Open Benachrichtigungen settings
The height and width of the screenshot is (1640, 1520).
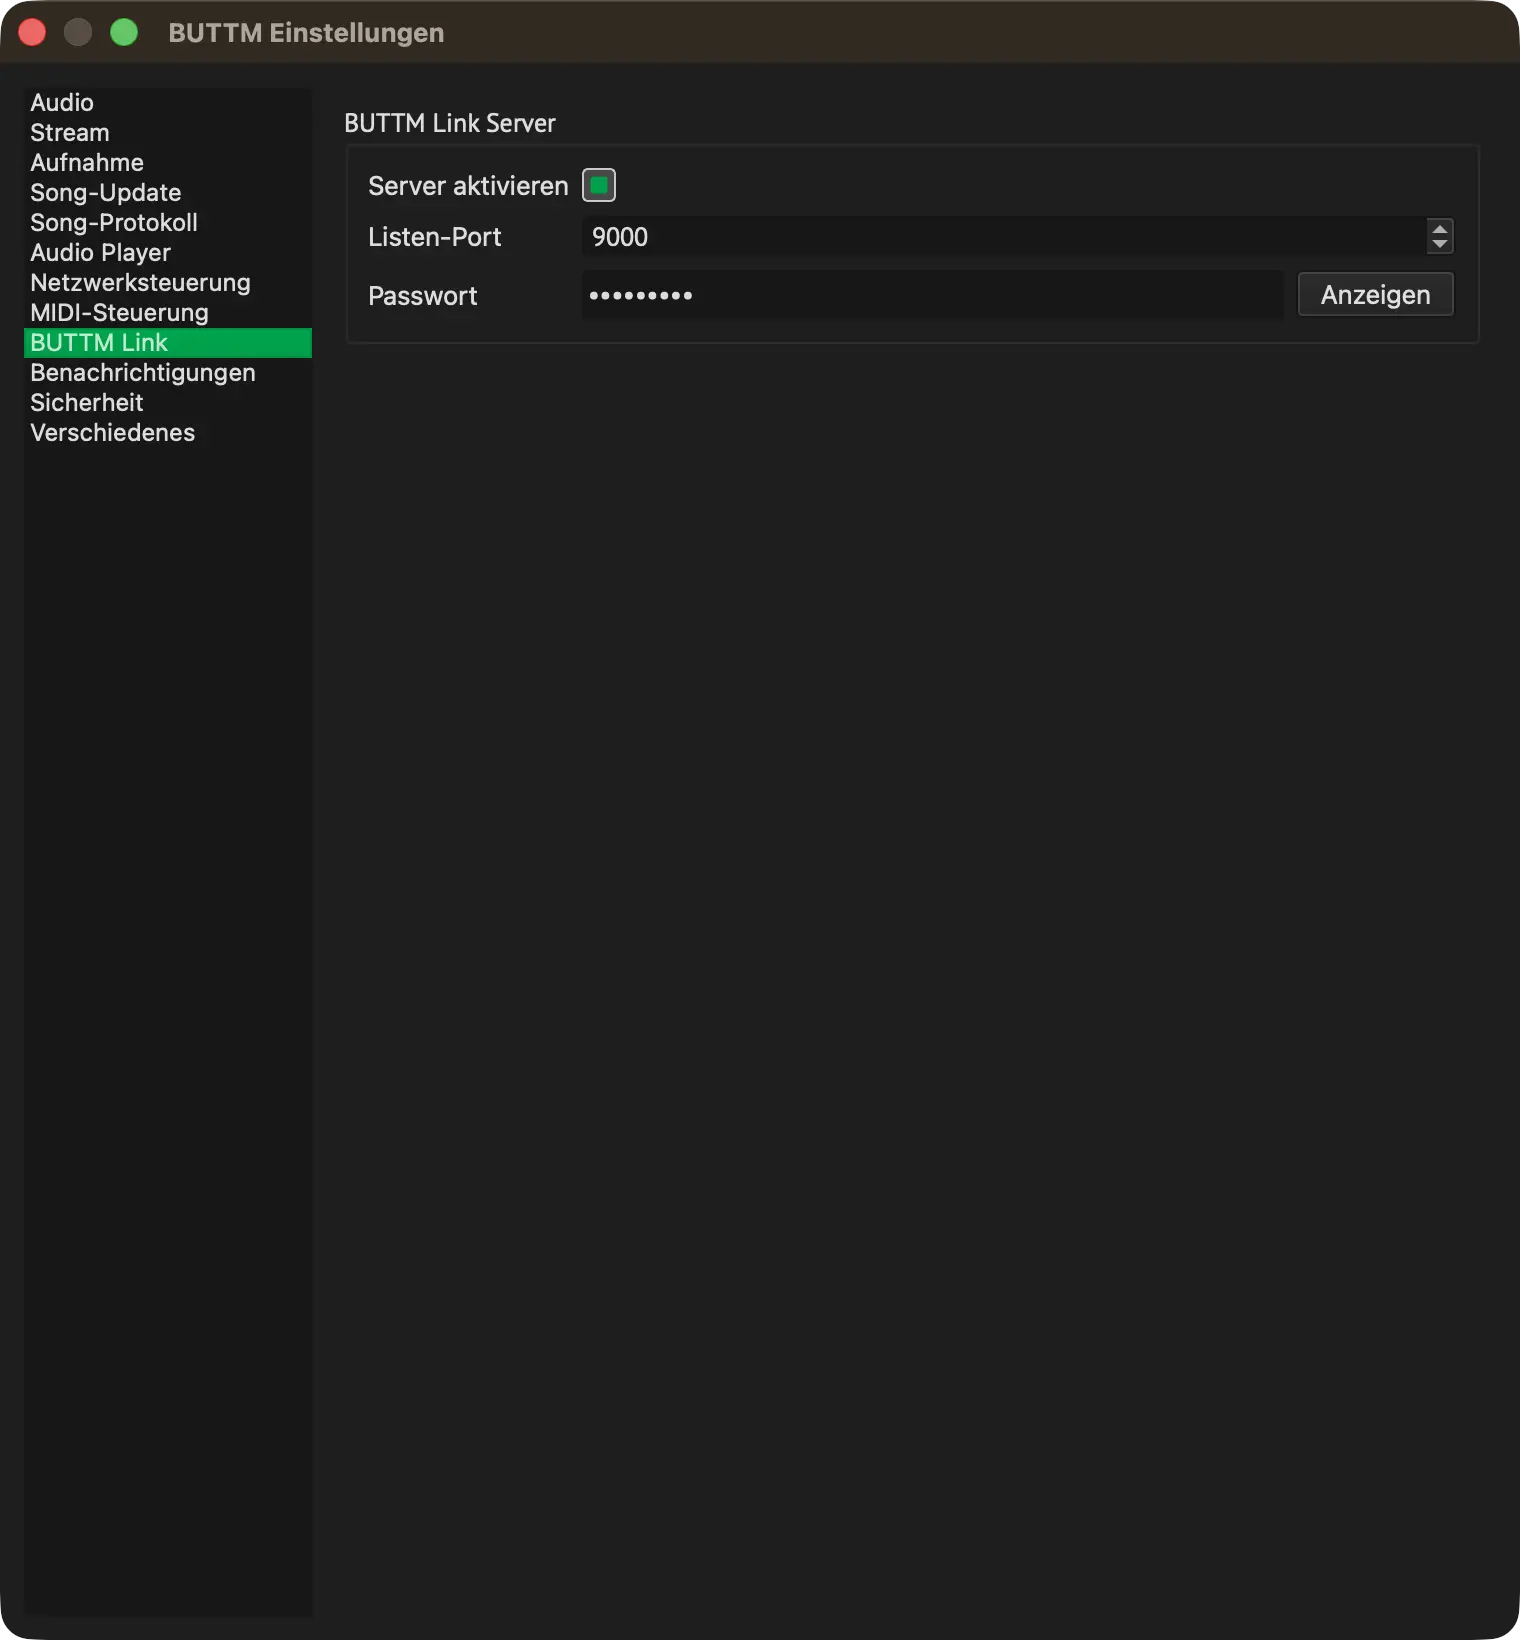tap(167, 373)
